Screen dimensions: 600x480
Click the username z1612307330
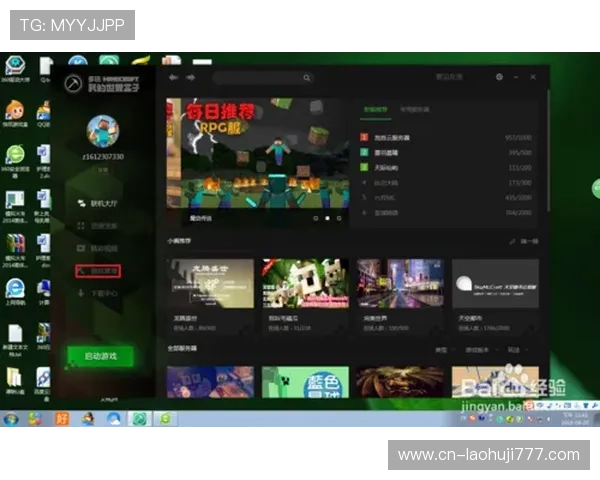(103, 157)
